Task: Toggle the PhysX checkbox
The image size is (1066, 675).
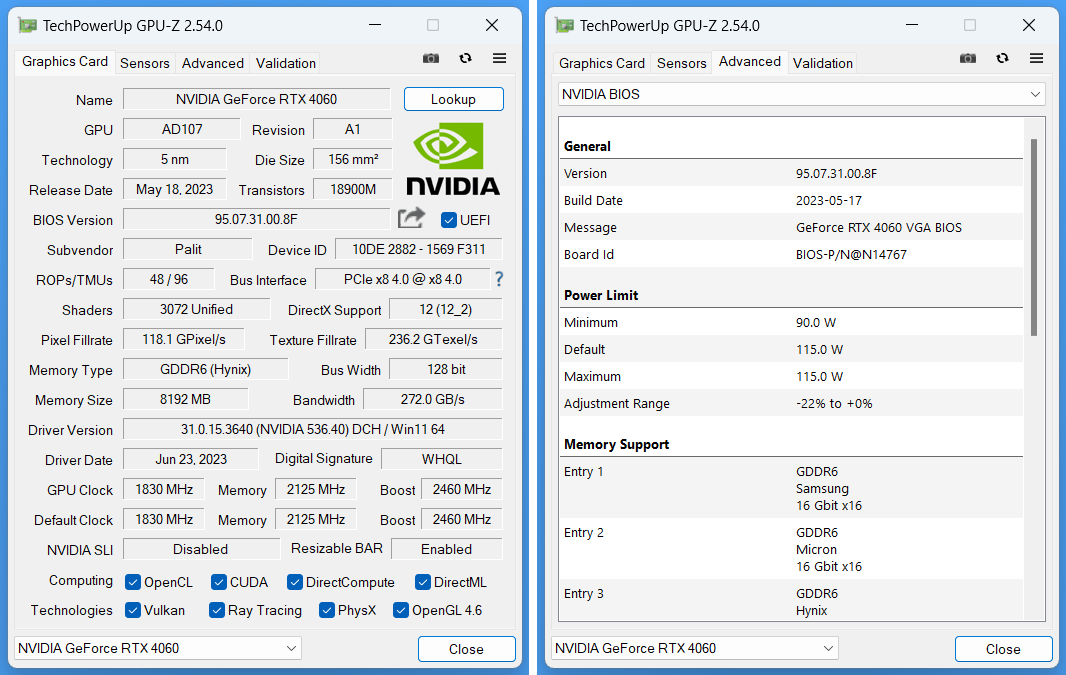Action: coord(327,610)
